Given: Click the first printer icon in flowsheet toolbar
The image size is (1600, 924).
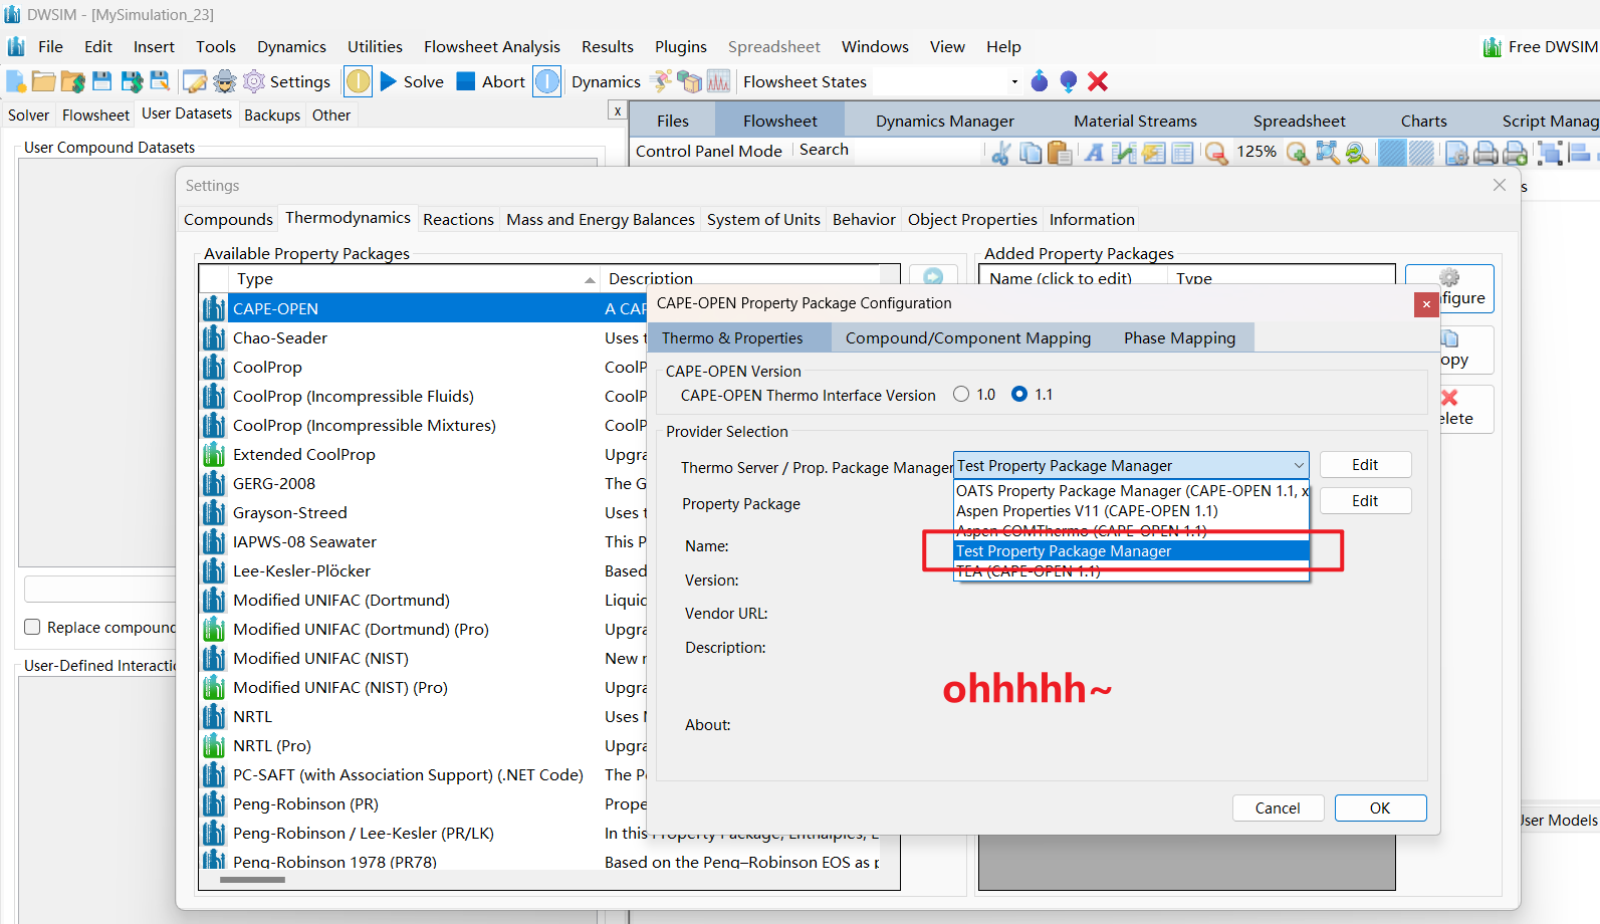Looking at the screenshot, I should click(x=1486, y=152).
